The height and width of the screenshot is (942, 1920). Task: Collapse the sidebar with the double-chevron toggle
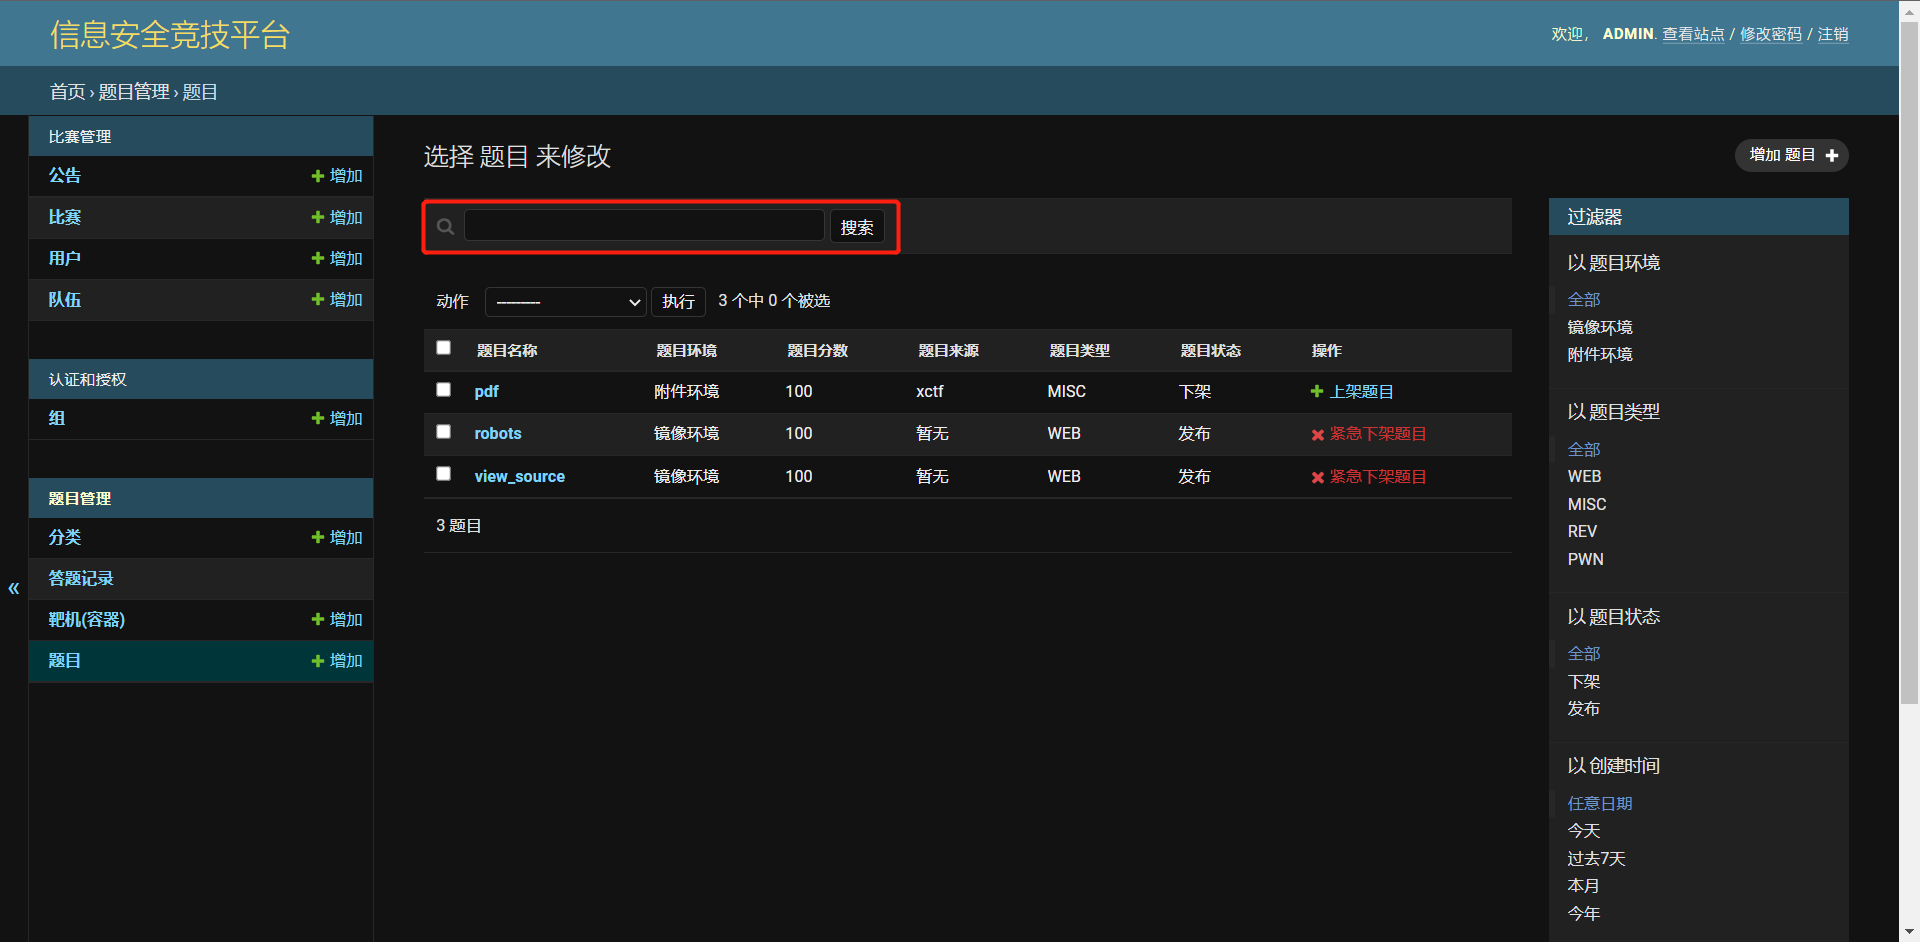point(14,588)
